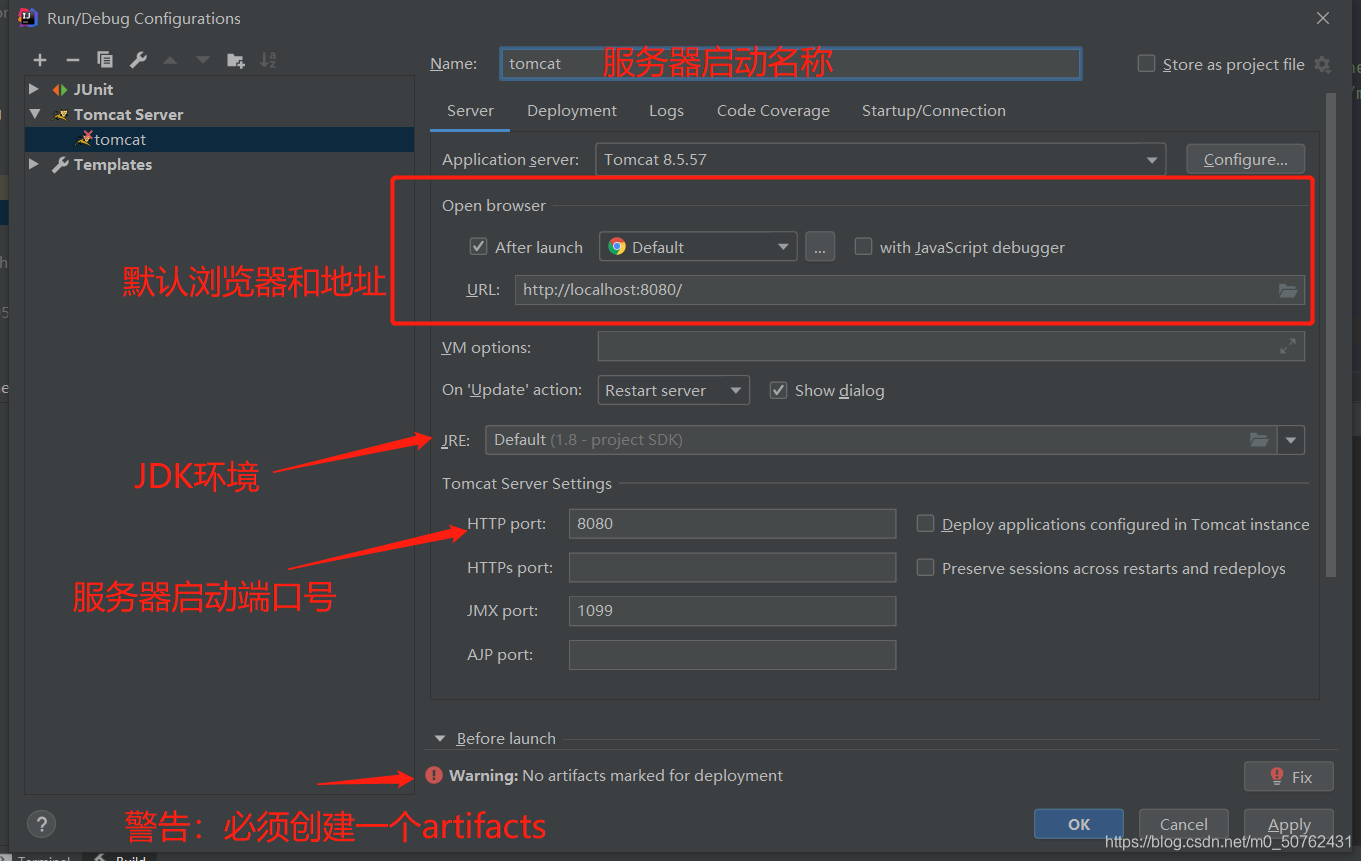Click gear icon beside Store as project file
Screen dimensions: 1361x861
(x=1322, y=64)
